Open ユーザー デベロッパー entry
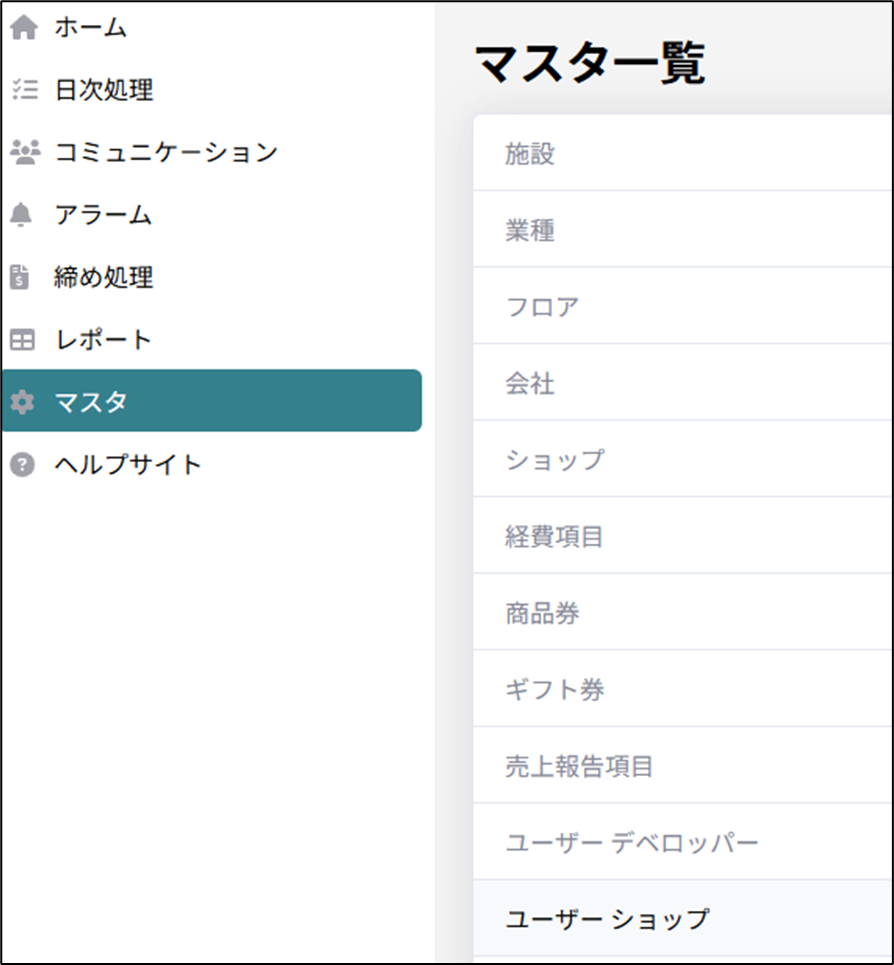The image size is (894, 965). pyautogui.click(x=632, y=843)
